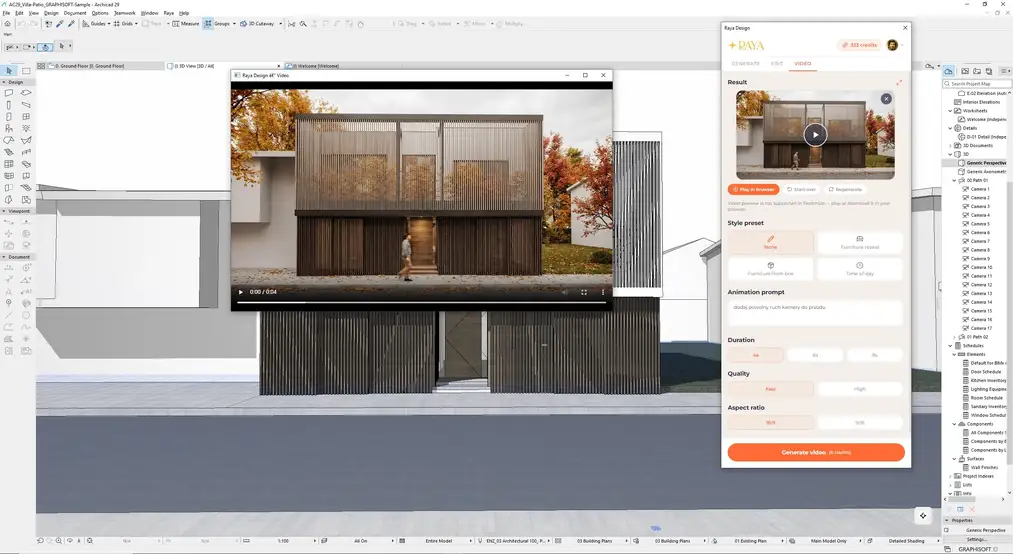This screenshot has height=554, width=1013.
Task: Select the Furniture from box preset
Action: [x=770, y=269]
